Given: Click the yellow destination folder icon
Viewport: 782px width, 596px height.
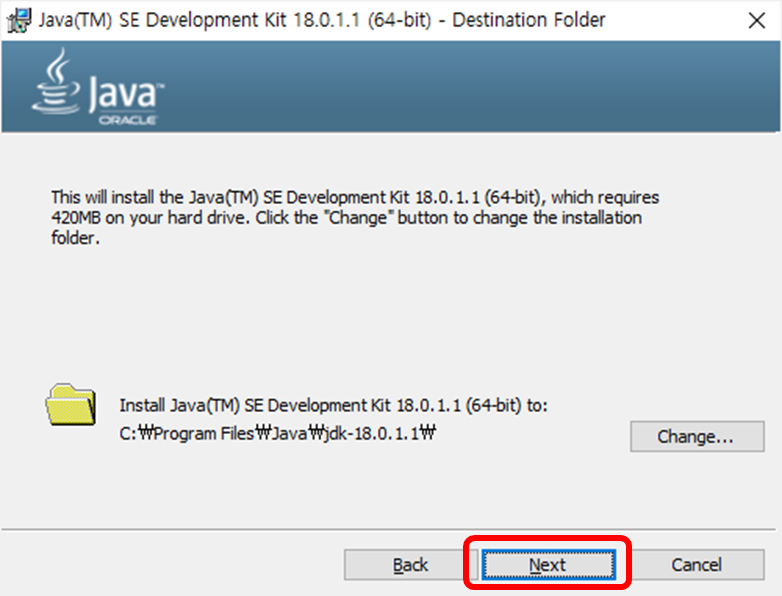Looking at the screenshot, I should (x=71, y=404).
